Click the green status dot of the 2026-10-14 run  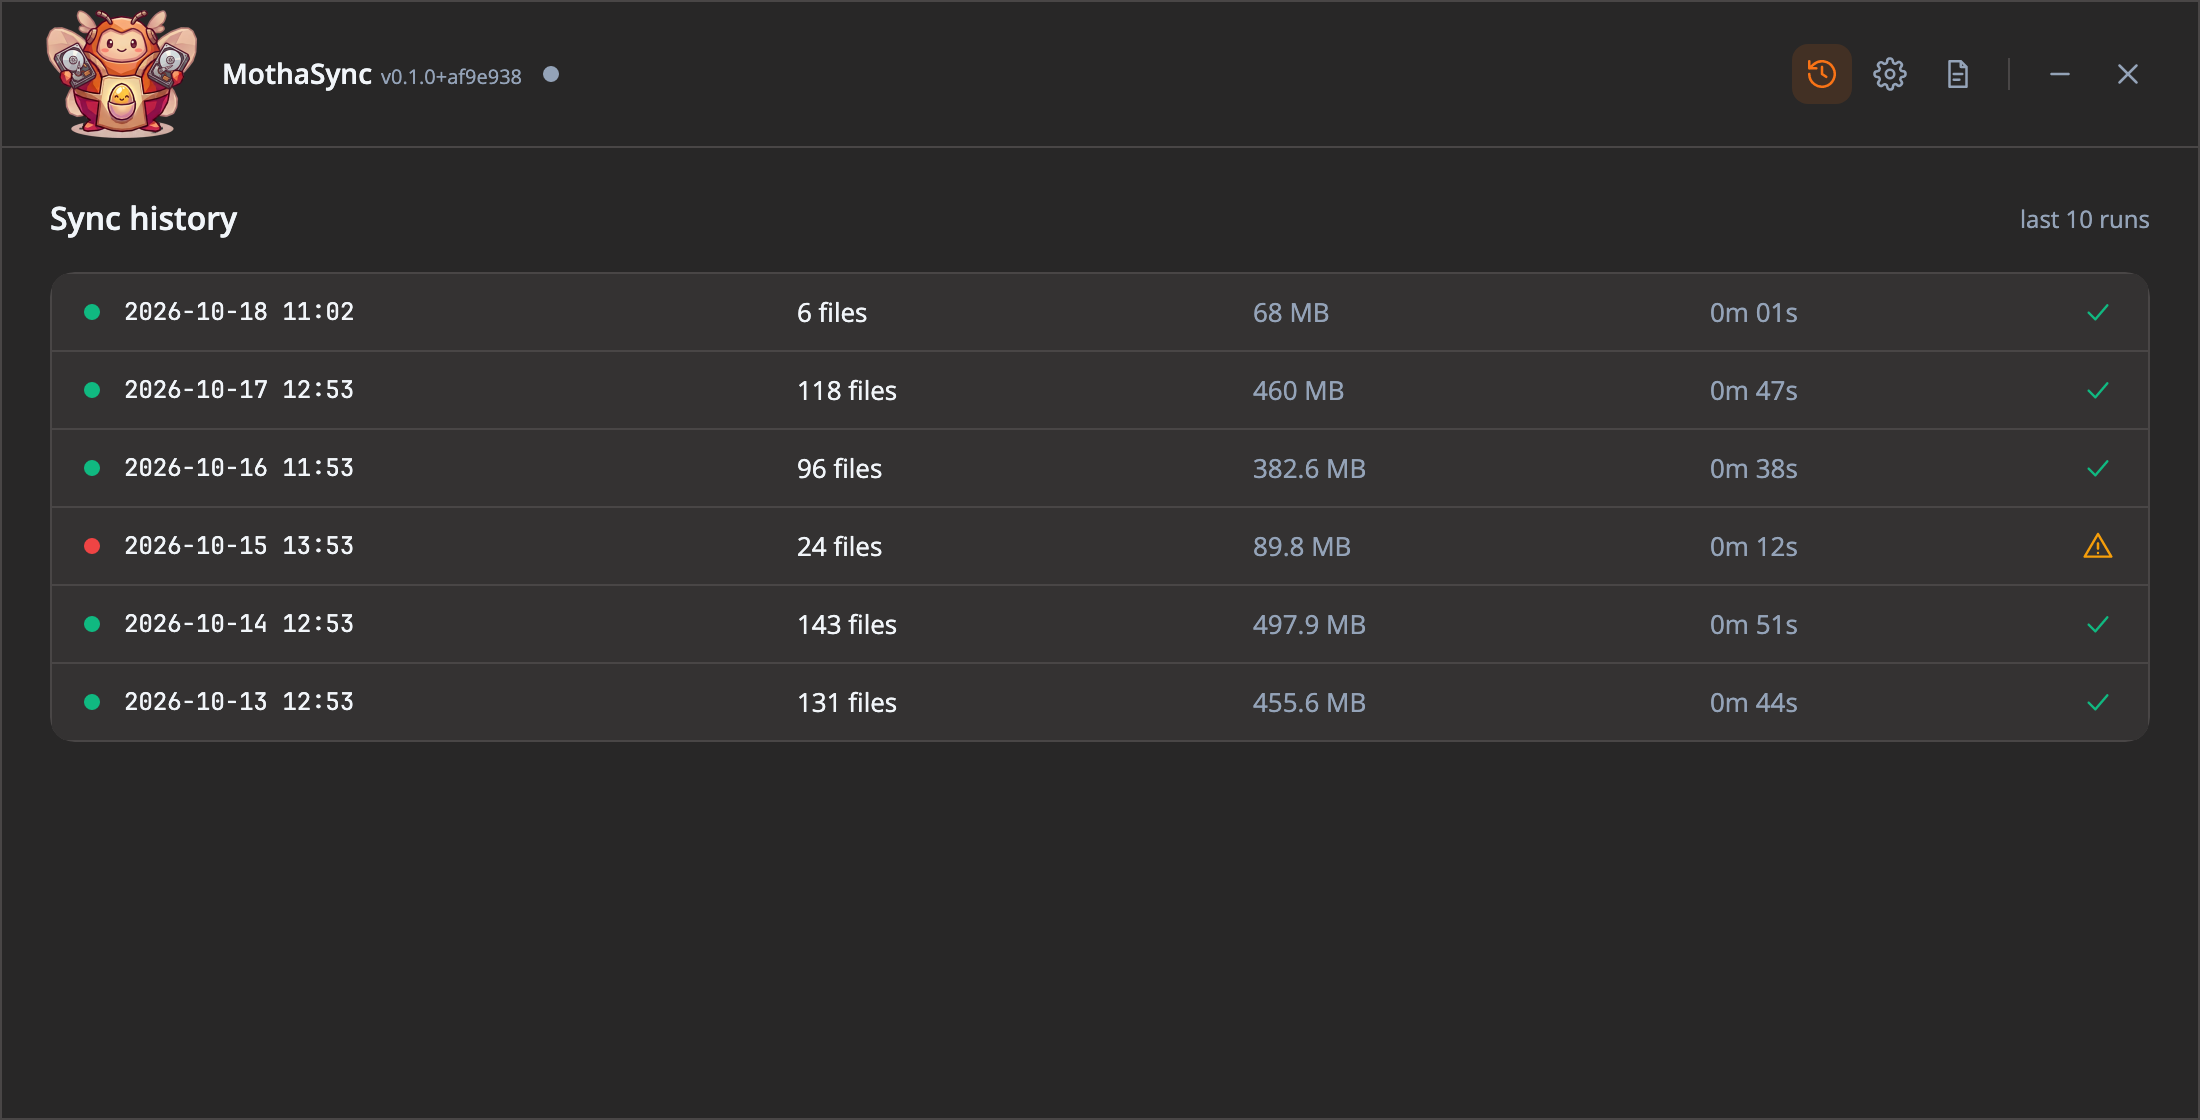(92, 624)
